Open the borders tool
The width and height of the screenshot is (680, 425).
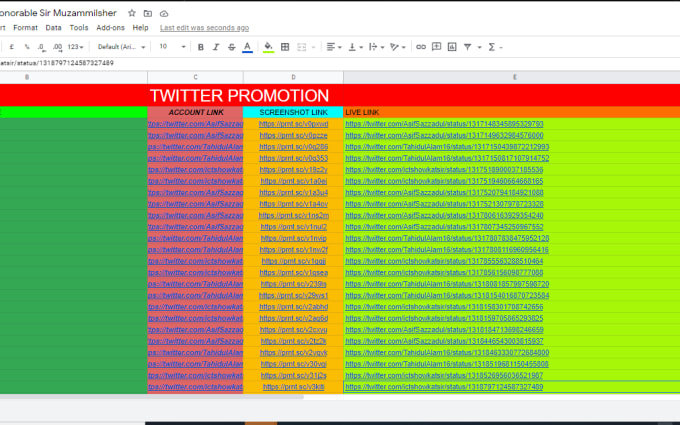(x=285, y=47)
